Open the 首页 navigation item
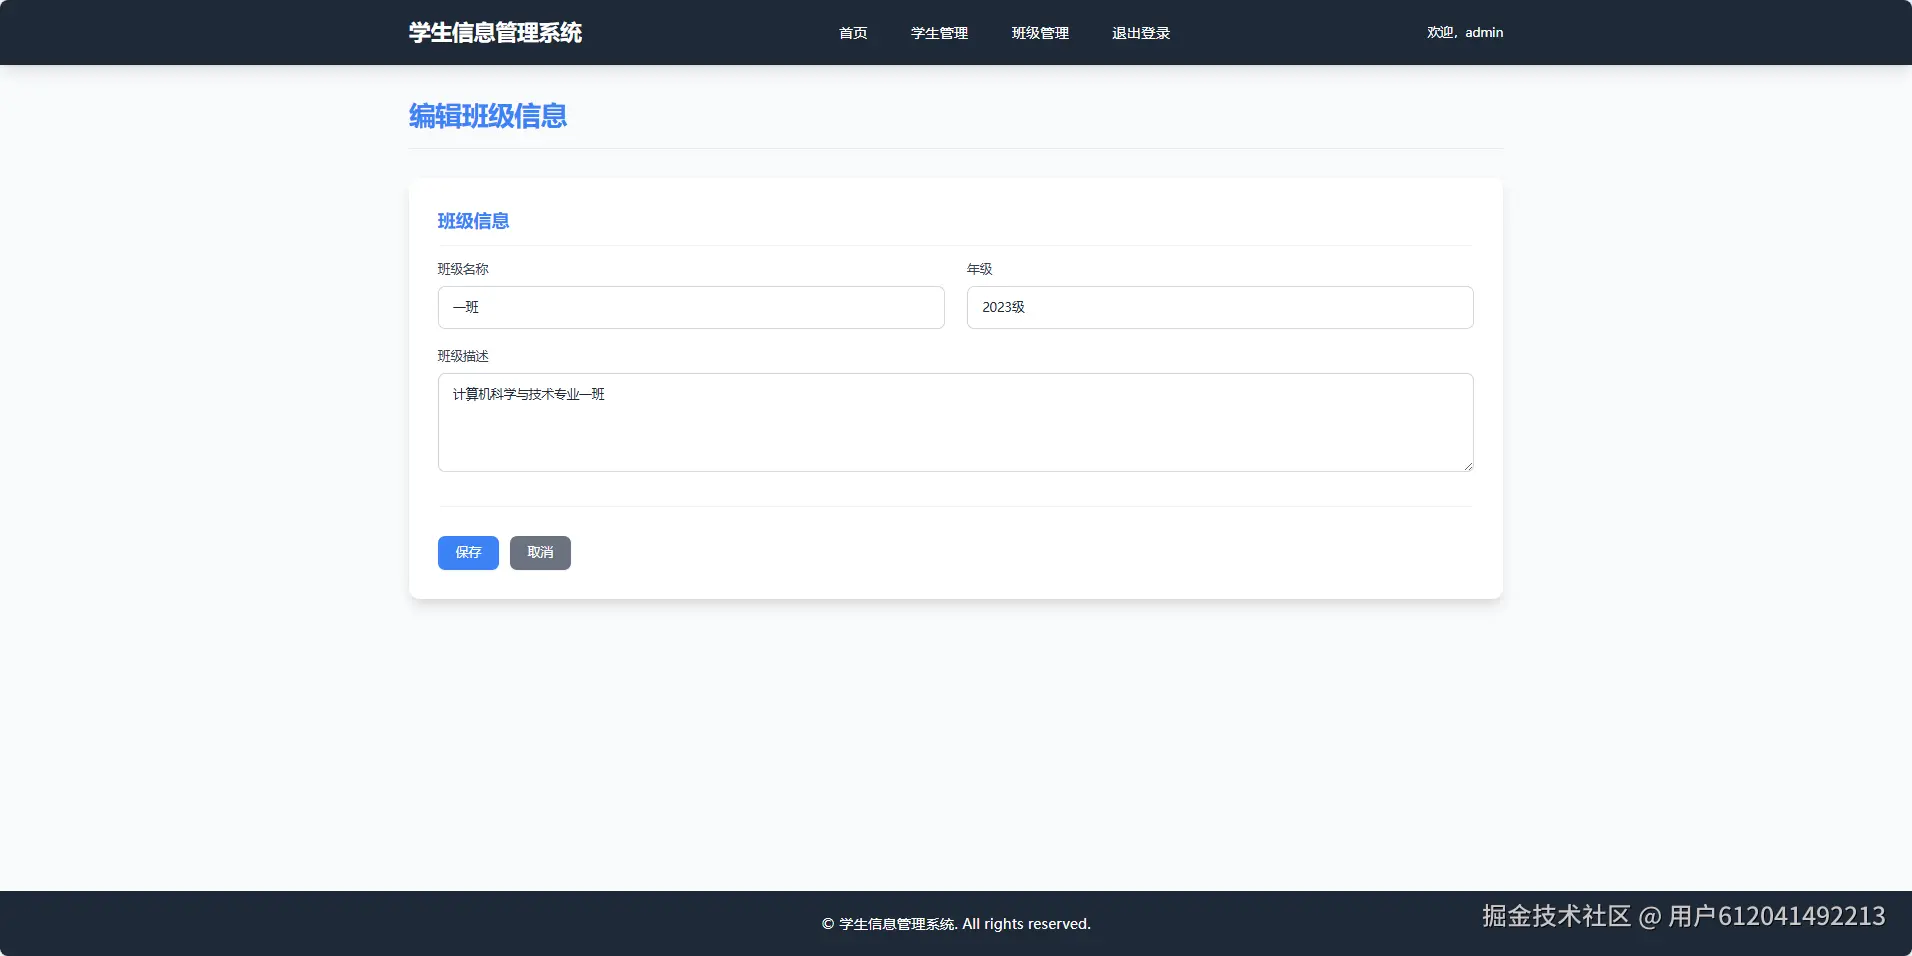The width and height of the screenshot is (1912, 956). tap(852, 32)
